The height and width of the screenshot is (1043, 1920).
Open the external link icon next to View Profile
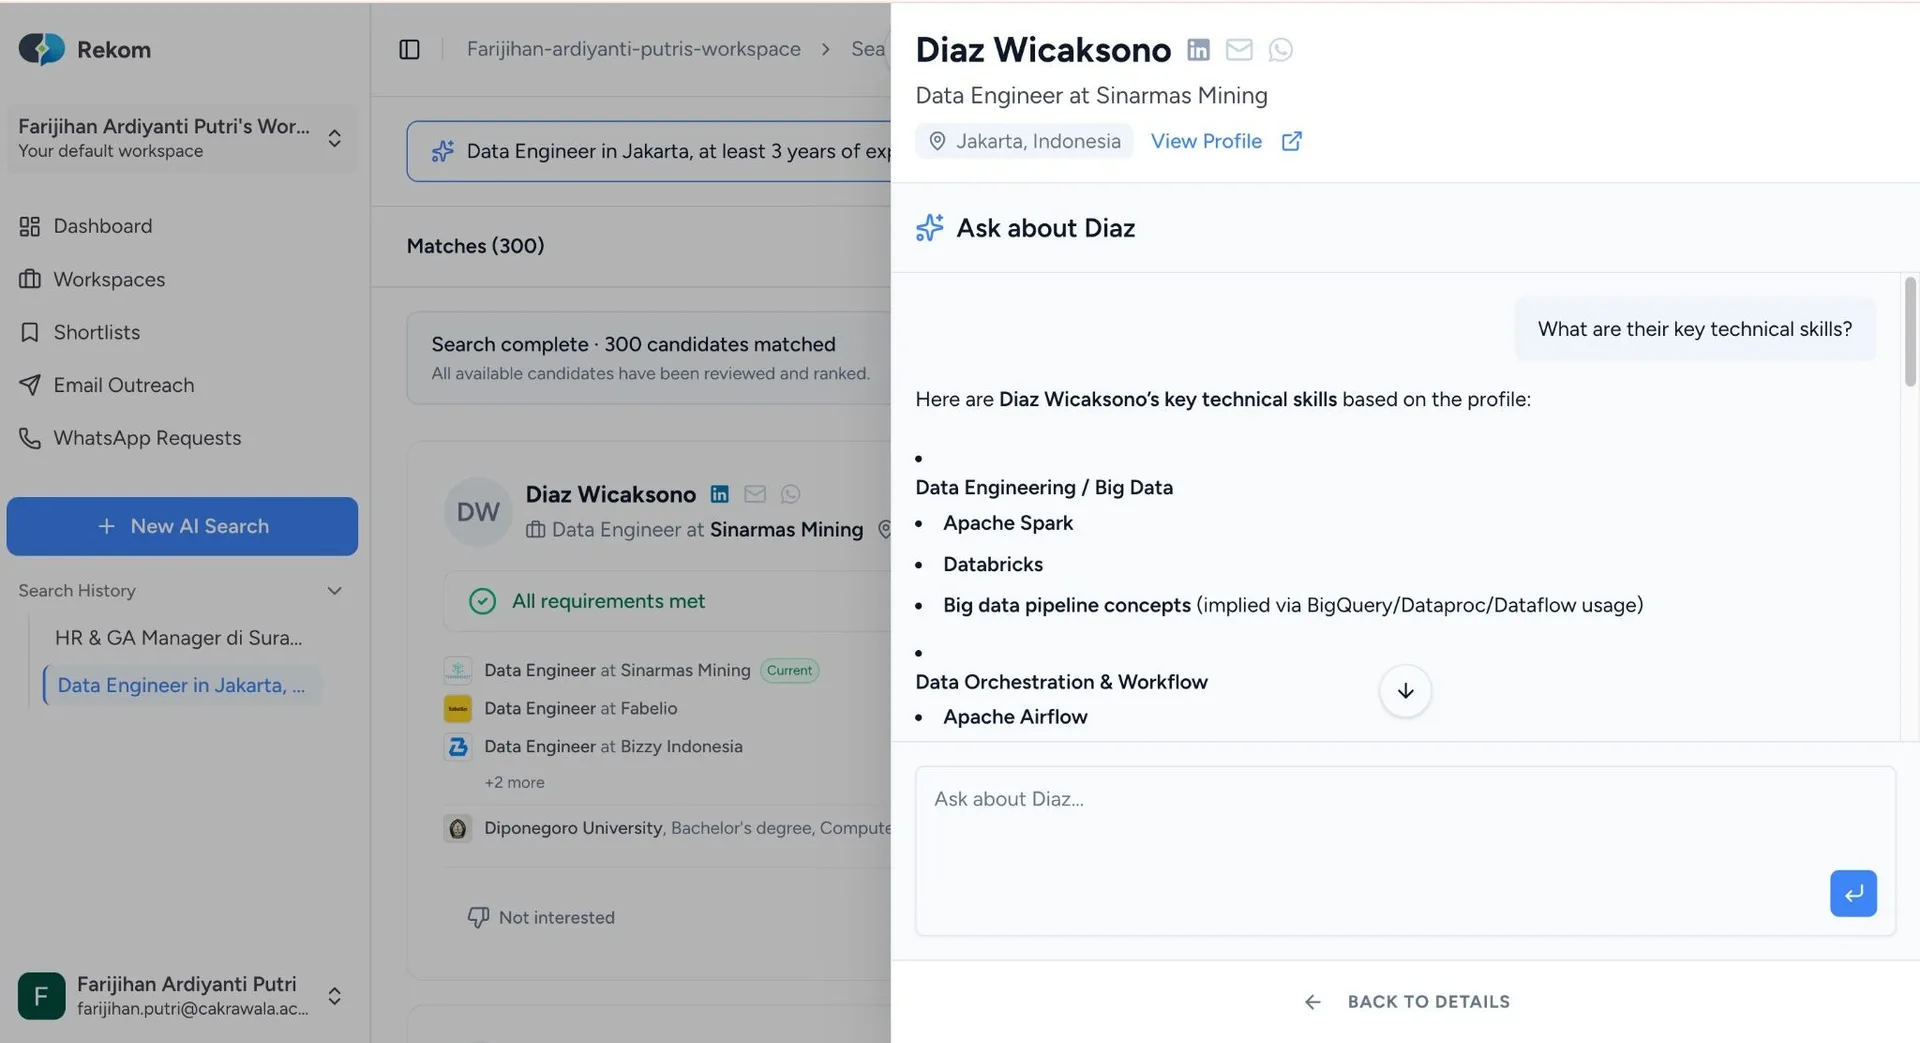(1291, 141)
